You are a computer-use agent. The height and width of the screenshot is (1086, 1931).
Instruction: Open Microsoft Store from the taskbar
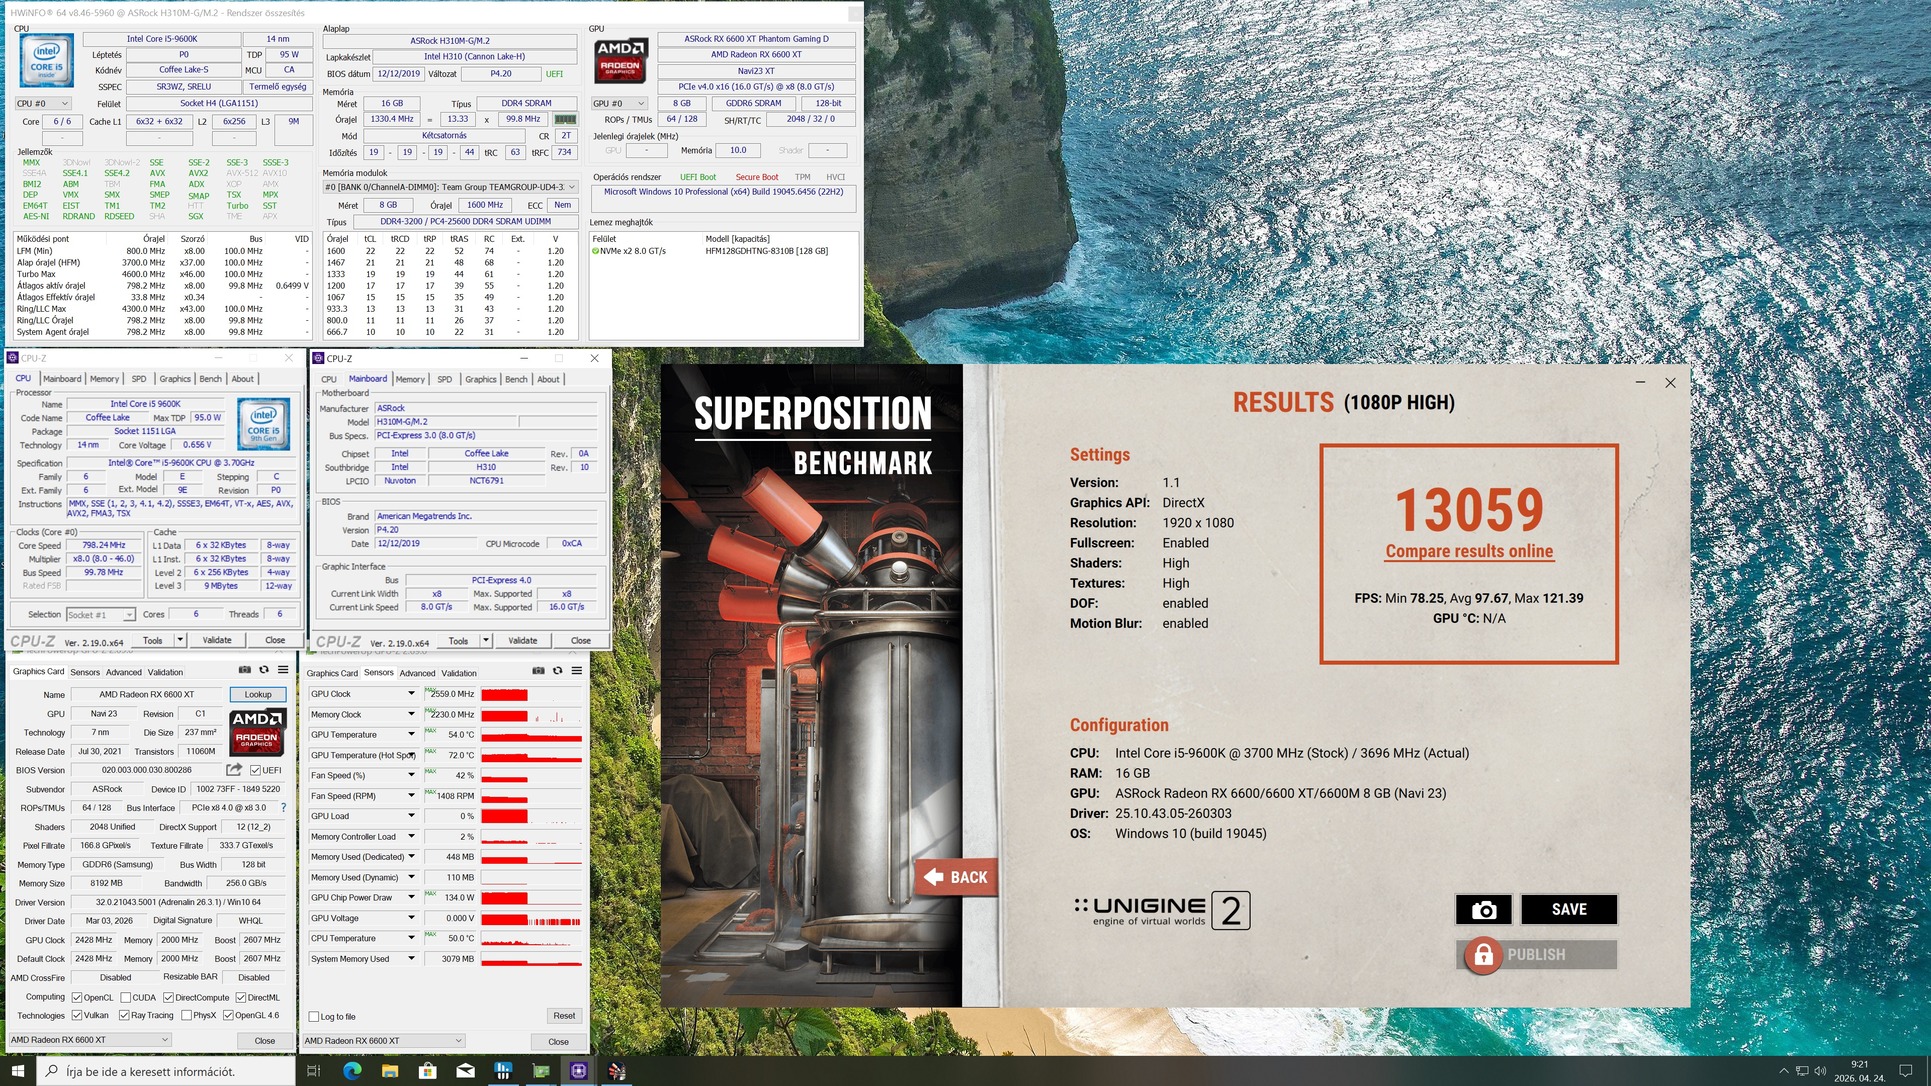point(427,1071)
